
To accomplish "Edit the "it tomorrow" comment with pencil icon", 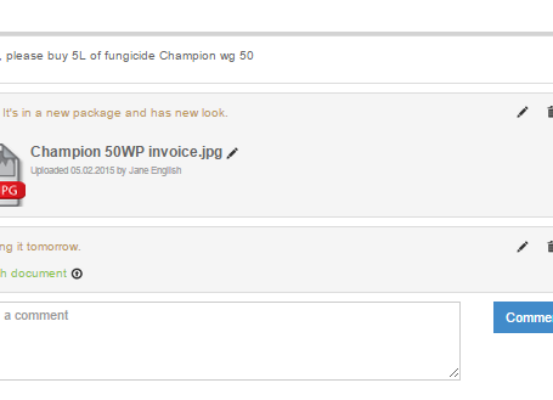I will click(x=522, y=247).
